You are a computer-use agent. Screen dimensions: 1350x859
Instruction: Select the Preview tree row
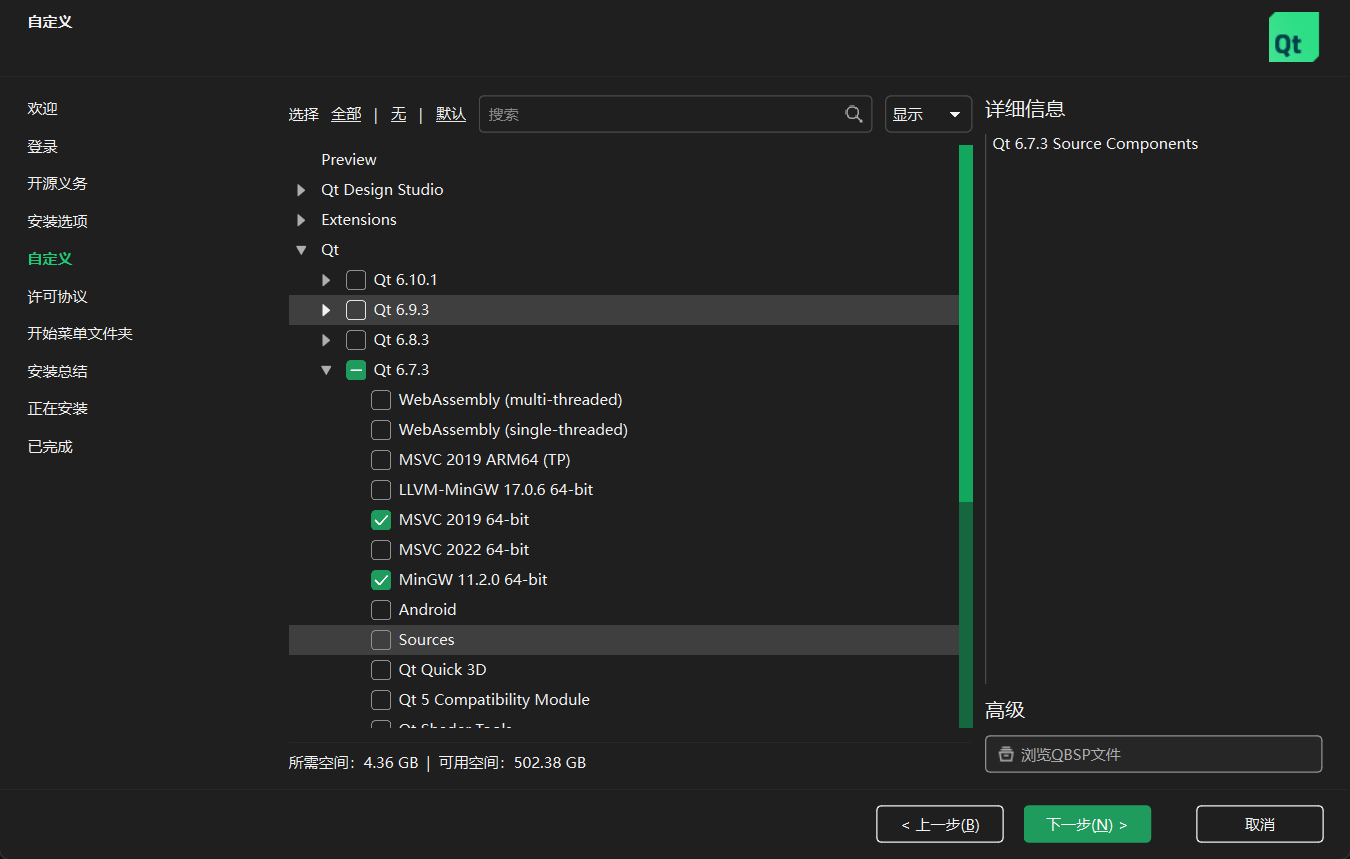point(624,160)
